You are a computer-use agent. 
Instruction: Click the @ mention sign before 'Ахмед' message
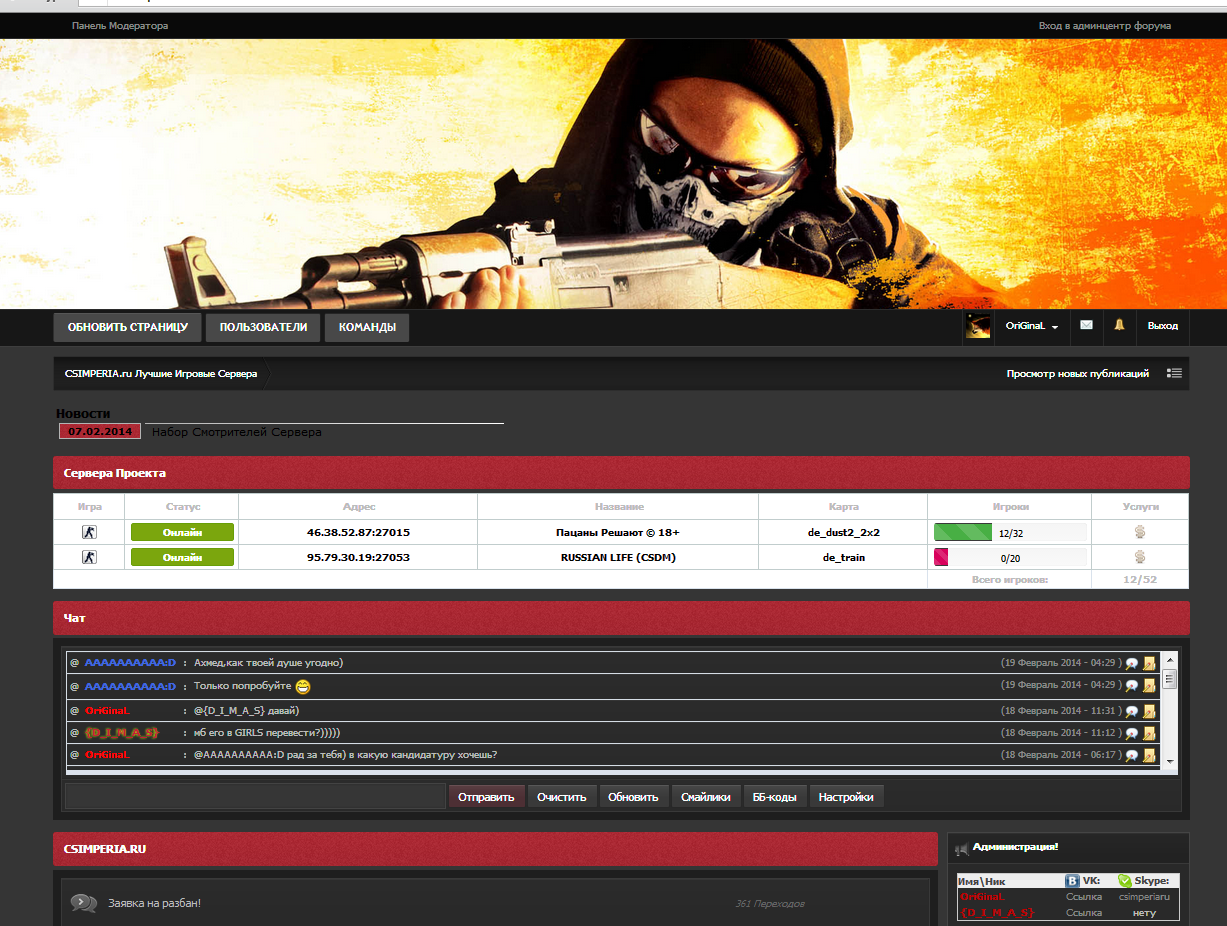[74, 662]
